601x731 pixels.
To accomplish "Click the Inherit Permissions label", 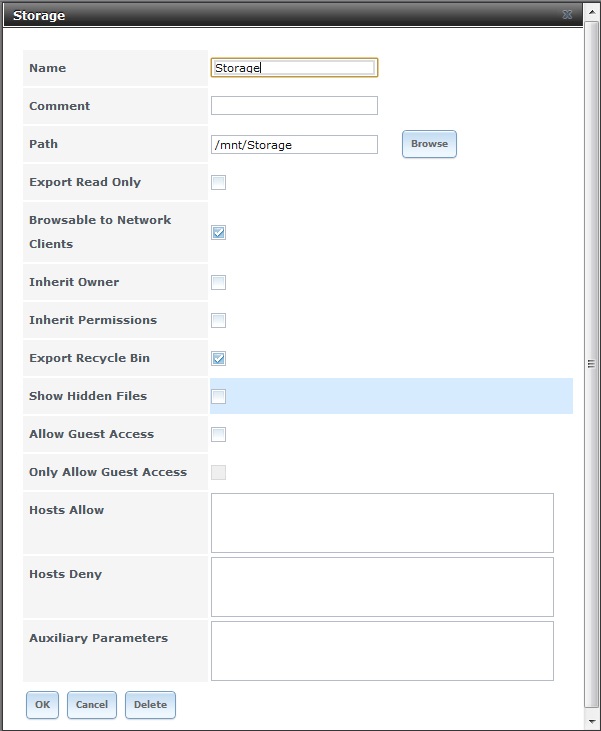I will [x=93, y=320].
